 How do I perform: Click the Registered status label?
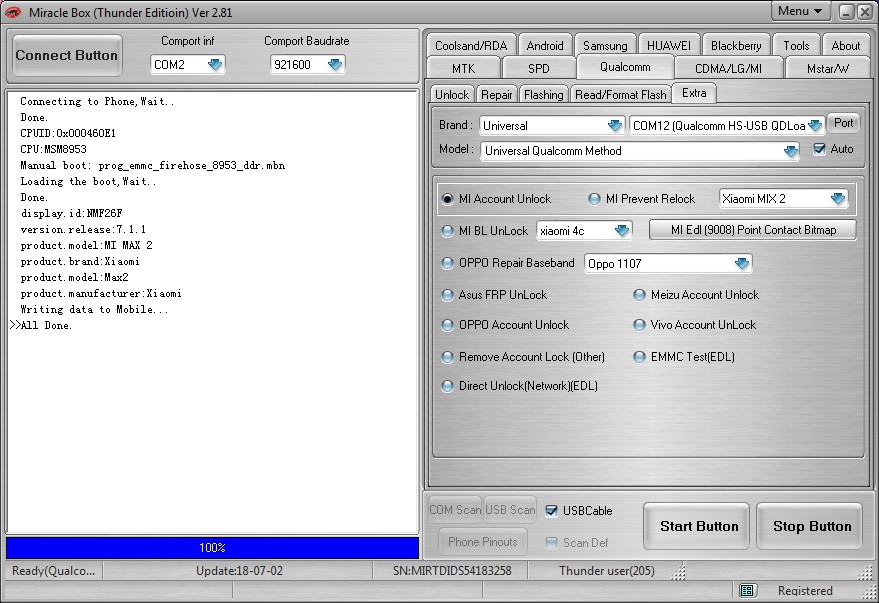[805, 590]
